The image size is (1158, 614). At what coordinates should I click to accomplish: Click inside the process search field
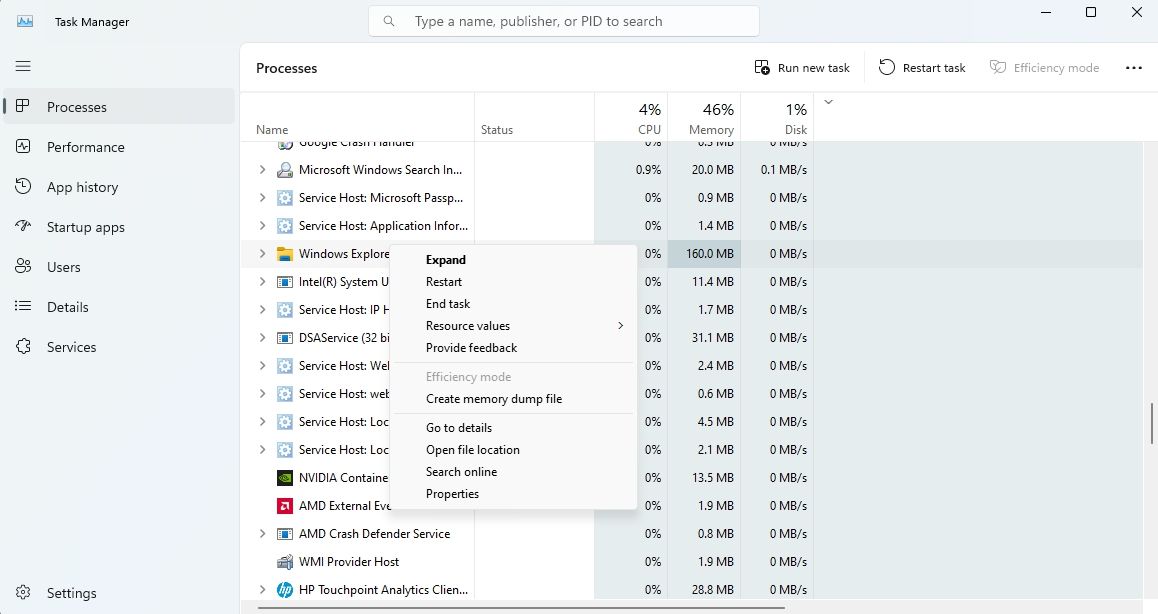click(563, 20)
